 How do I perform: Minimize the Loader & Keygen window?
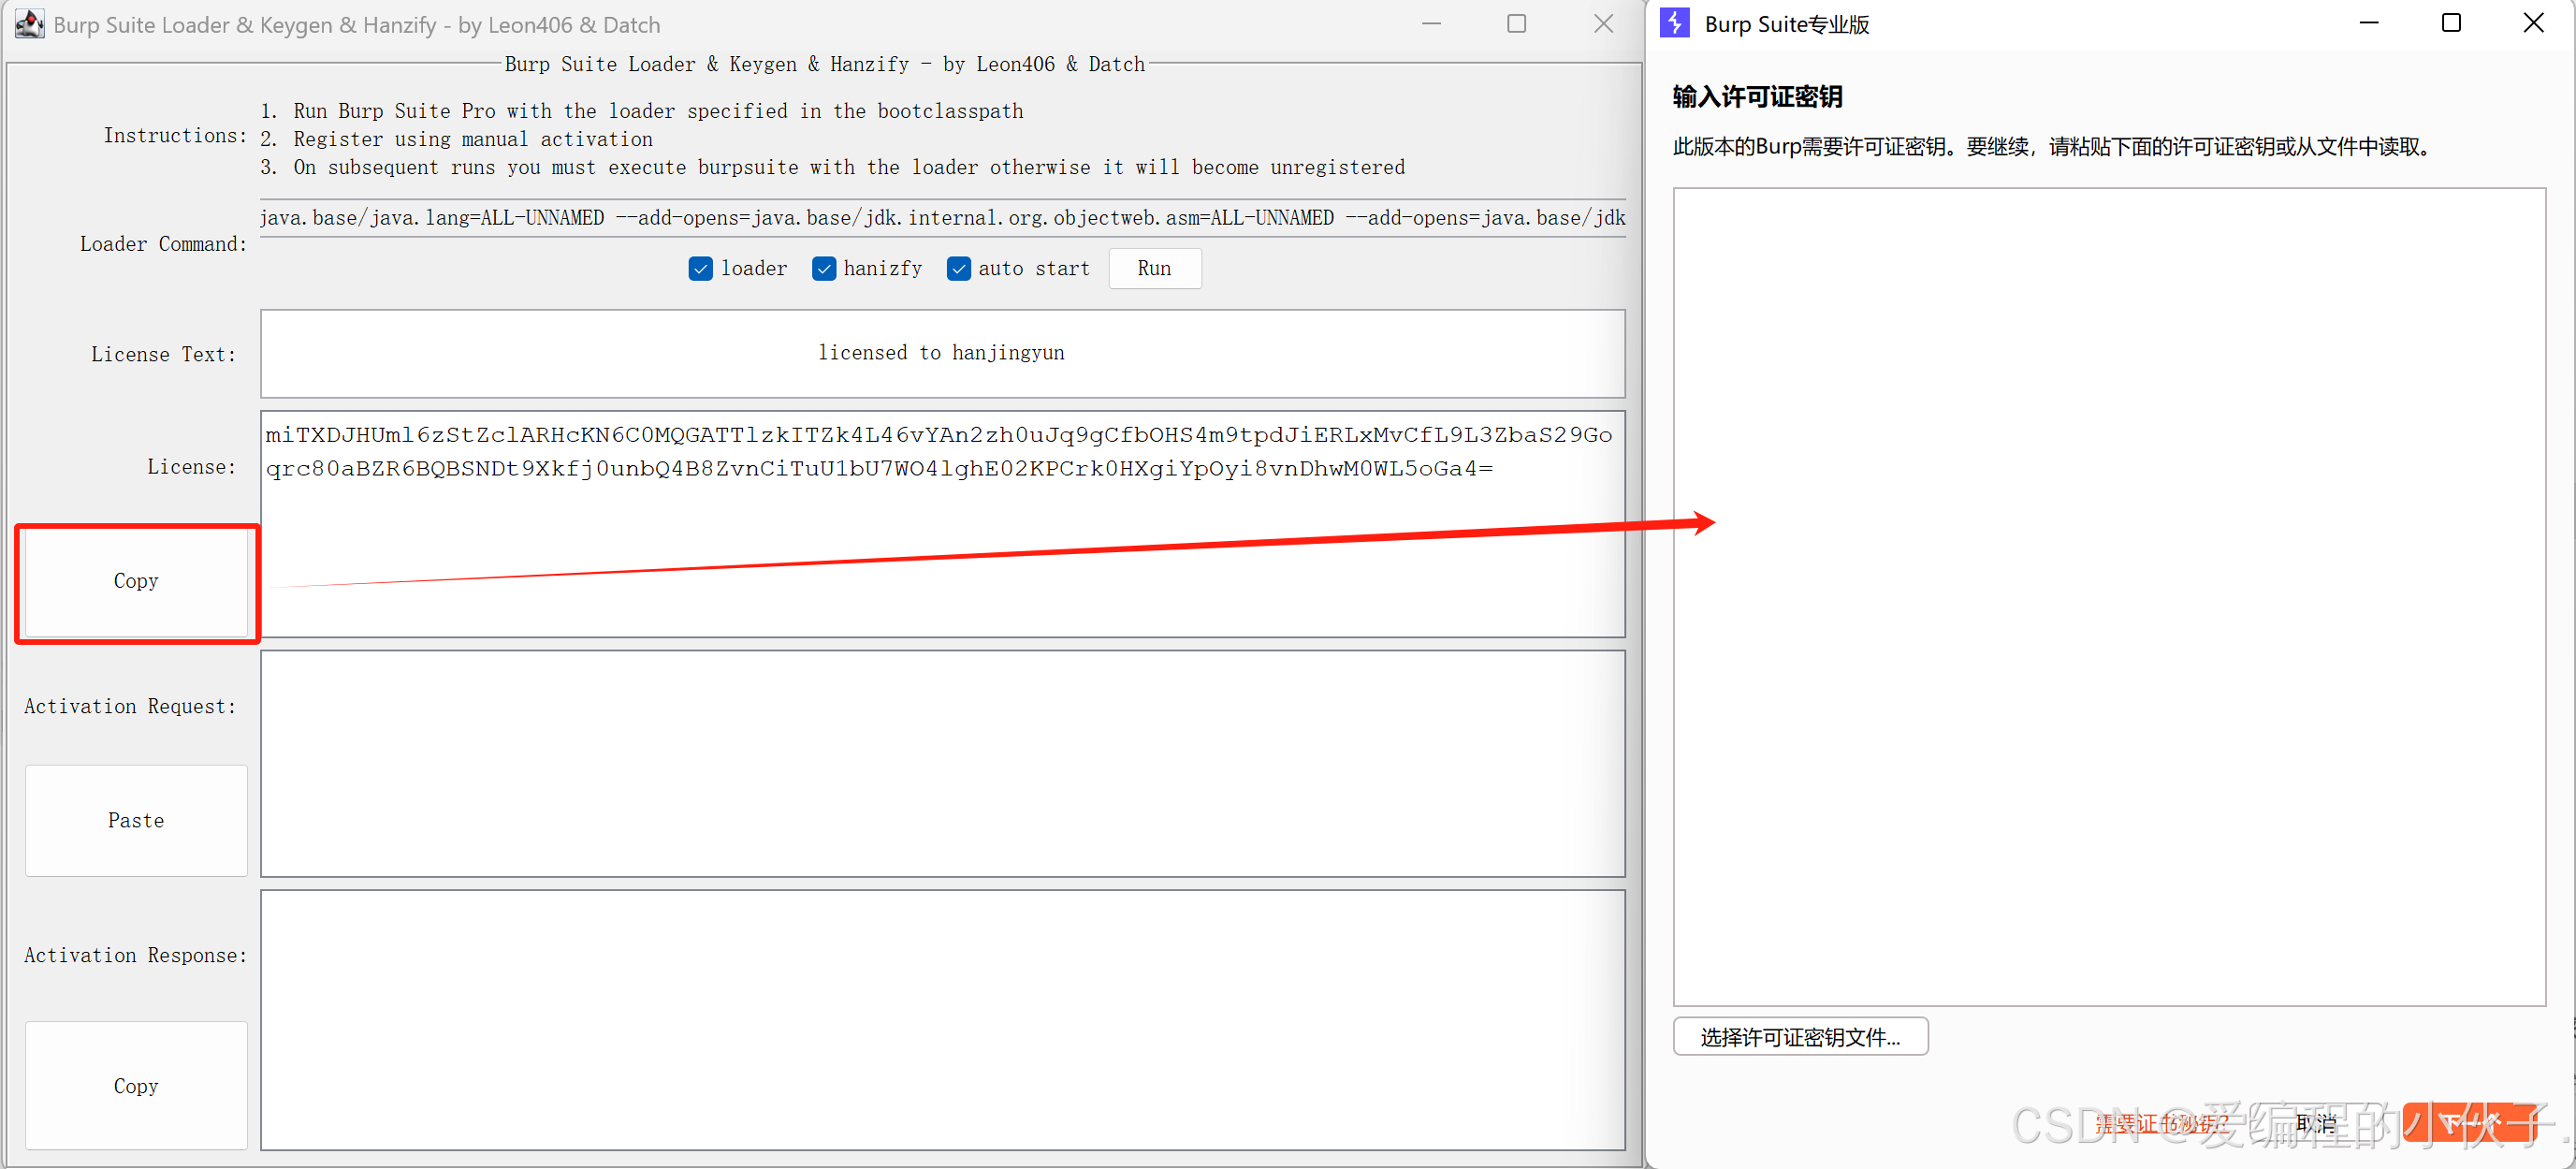tap(1431, 24)
